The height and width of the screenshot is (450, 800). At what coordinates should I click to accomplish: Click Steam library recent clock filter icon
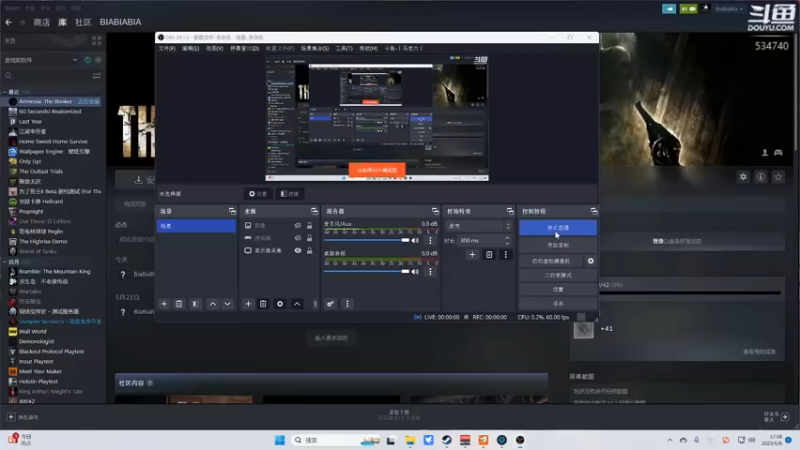pyautogui.click(x=88, y=60)
